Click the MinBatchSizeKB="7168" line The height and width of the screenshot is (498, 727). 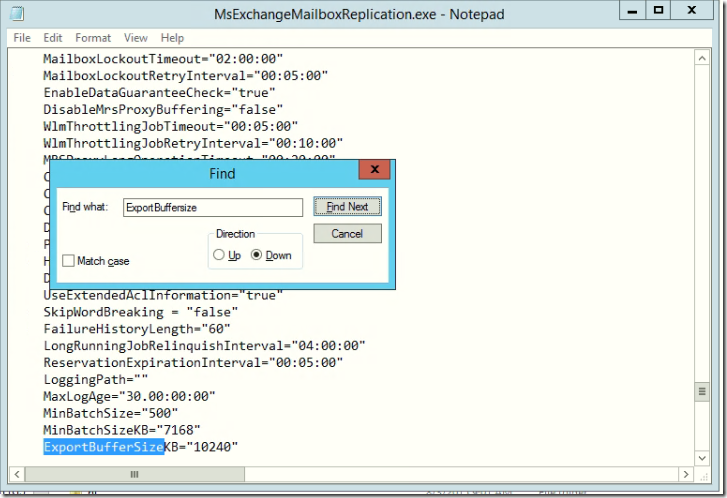122,430
